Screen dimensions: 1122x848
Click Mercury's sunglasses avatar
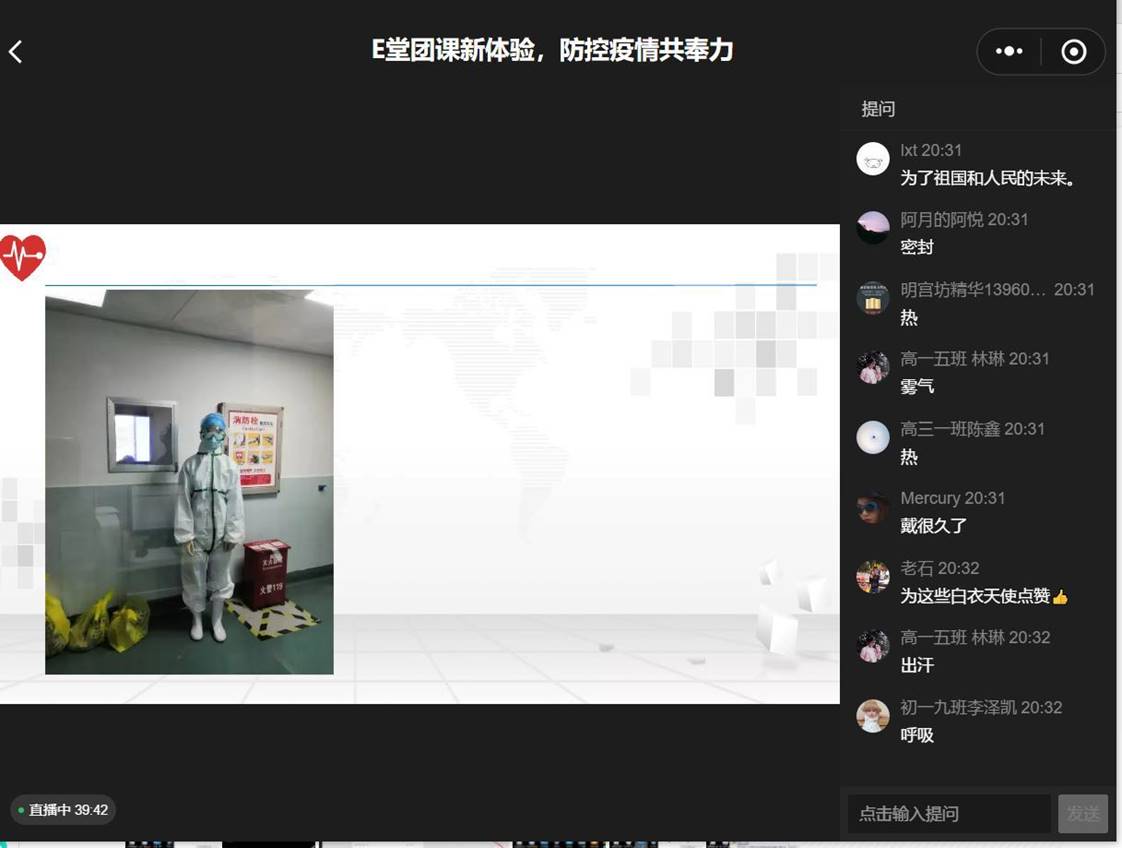[x=873, y=507]
